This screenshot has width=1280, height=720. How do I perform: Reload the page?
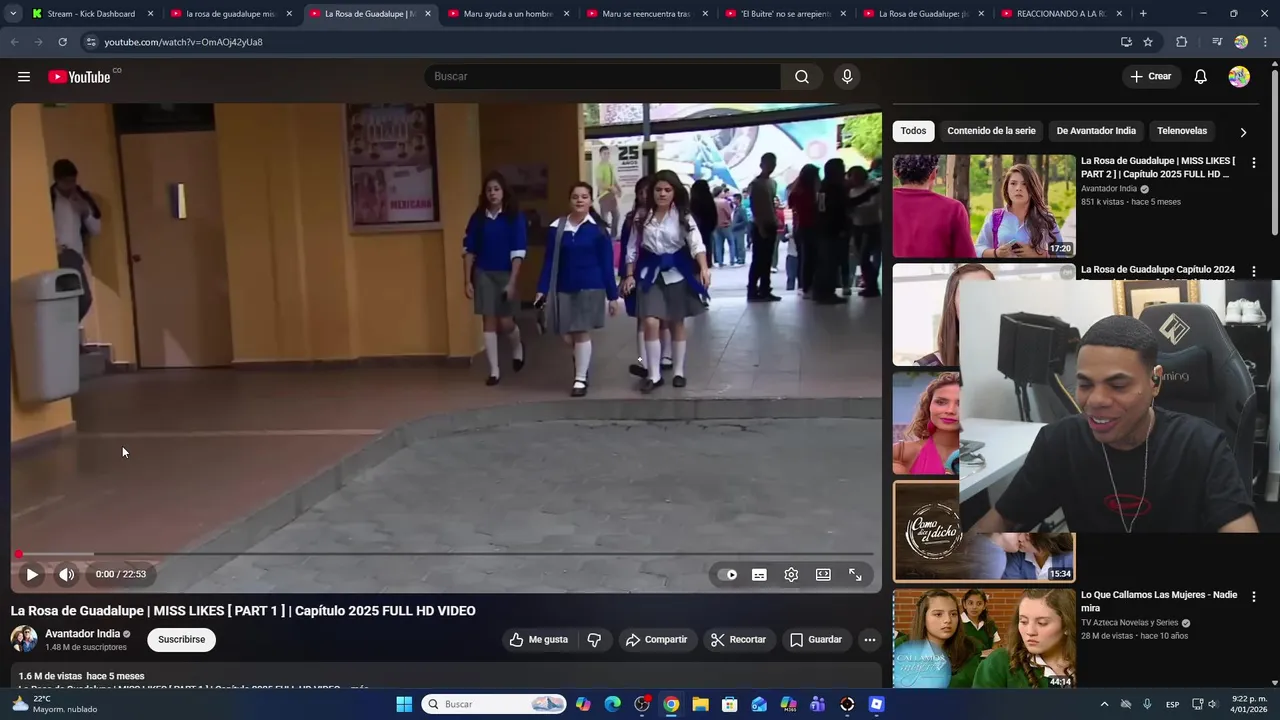62,42
